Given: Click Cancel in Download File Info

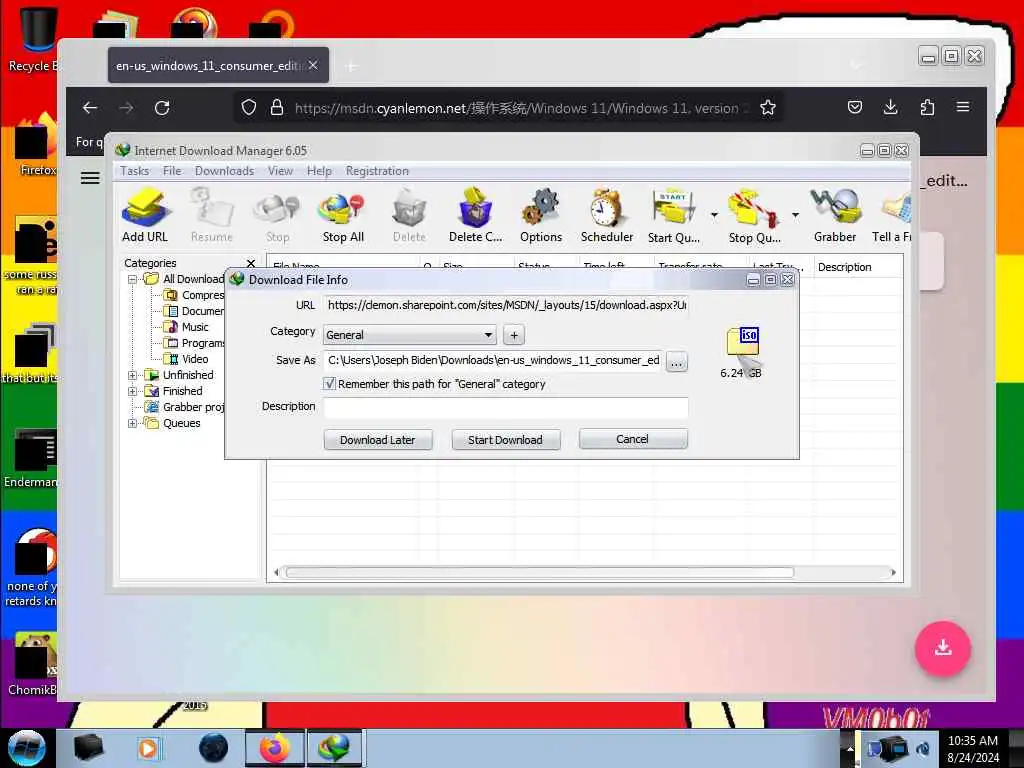Looking at the screenshot, I should tap(632, 440).
